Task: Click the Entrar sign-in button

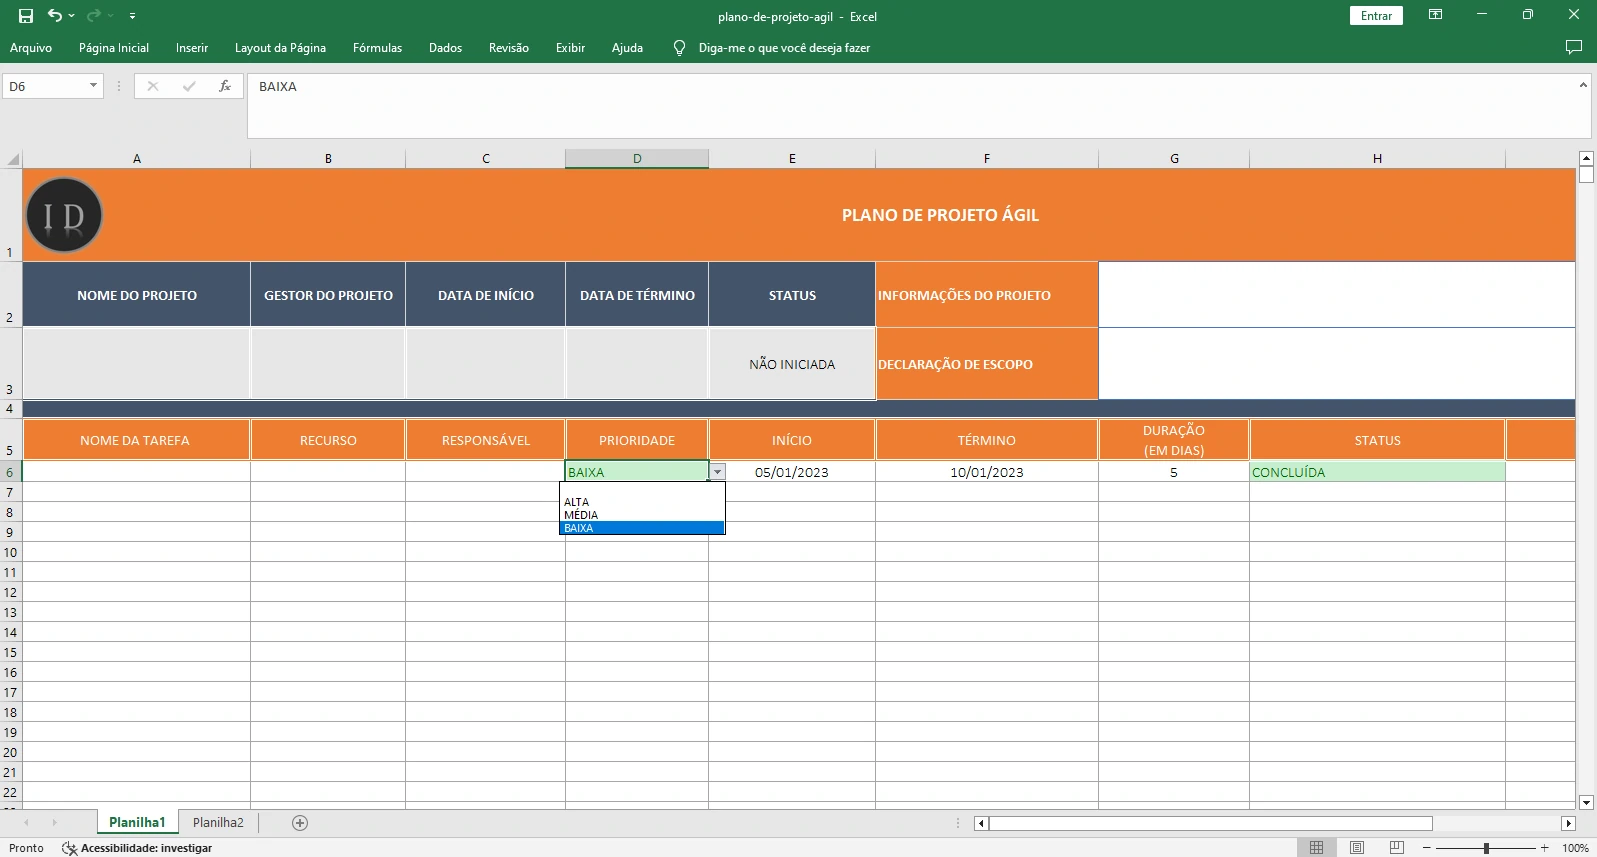Action: pyautogui.click(x=1376, y=16)
